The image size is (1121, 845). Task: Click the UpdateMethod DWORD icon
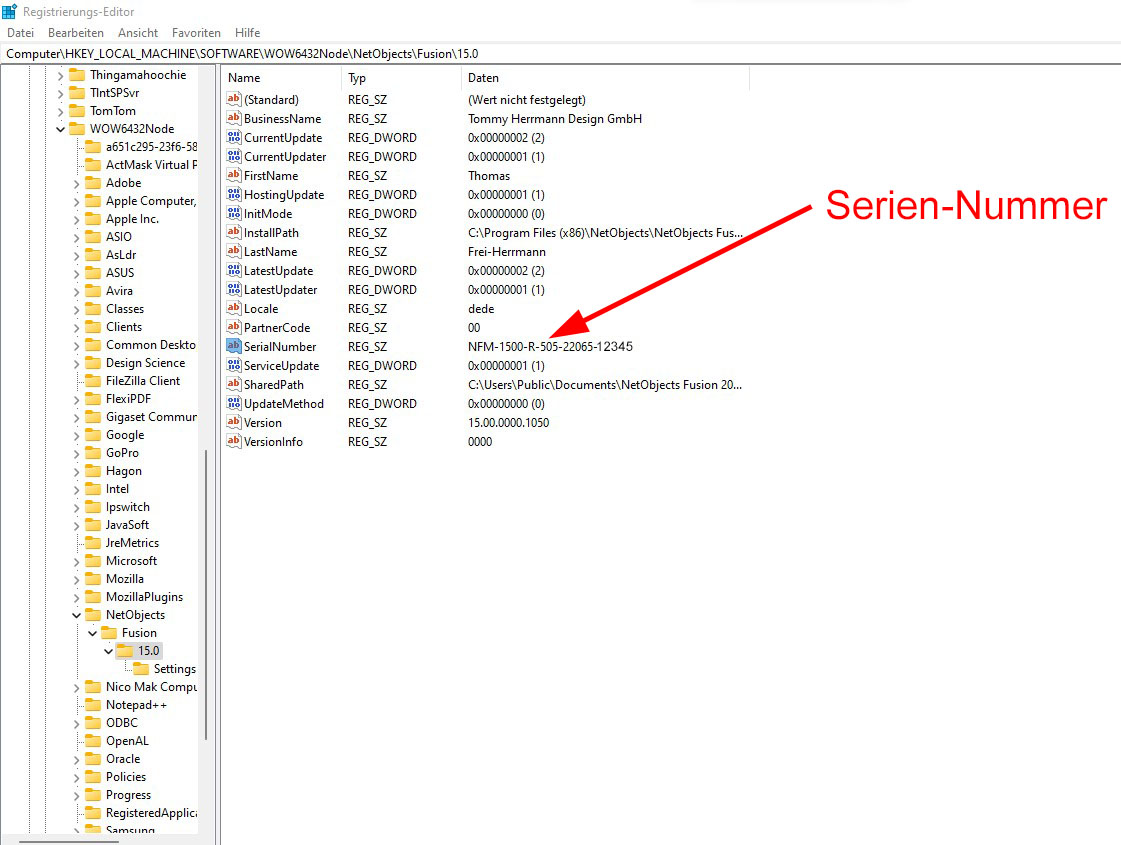234,404
